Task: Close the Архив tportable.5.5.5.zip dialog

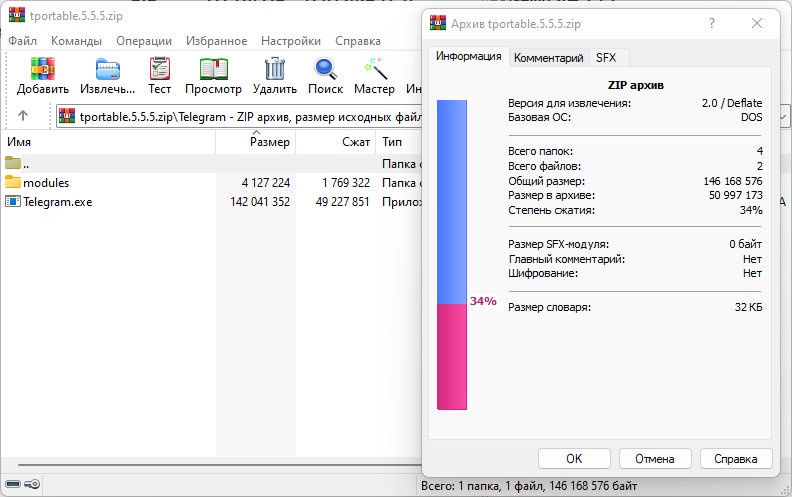Action: click(757, 23)
